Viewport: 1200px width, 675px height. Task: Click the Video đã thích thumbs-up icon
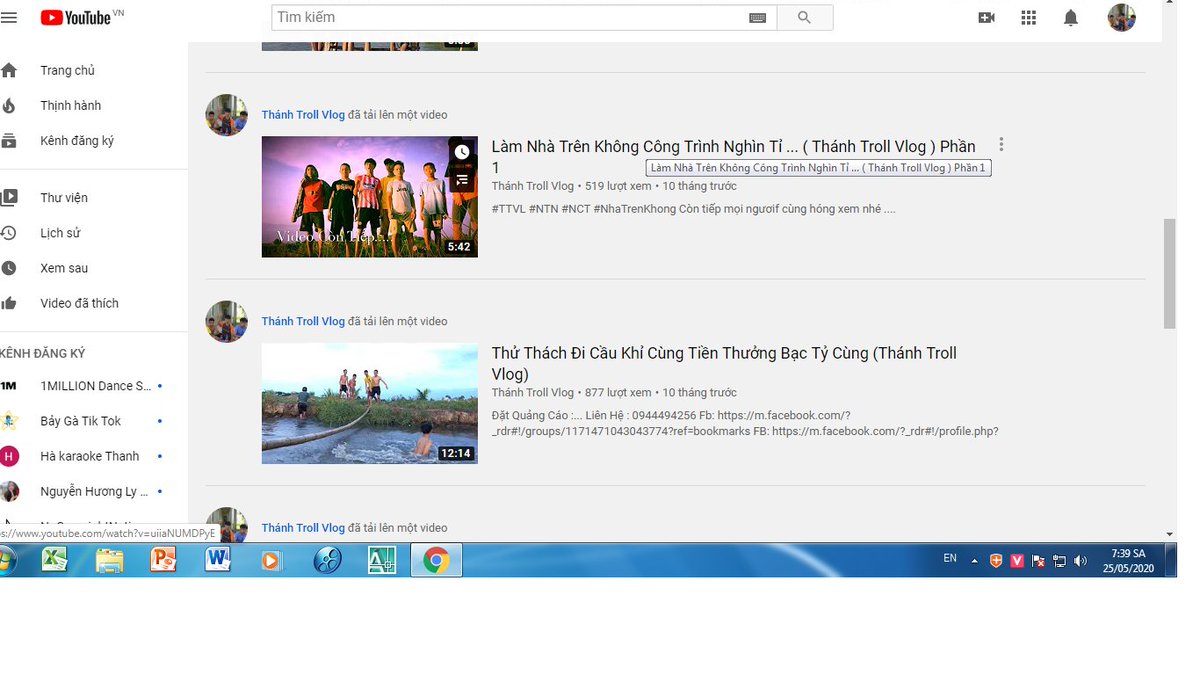(9, 303)
